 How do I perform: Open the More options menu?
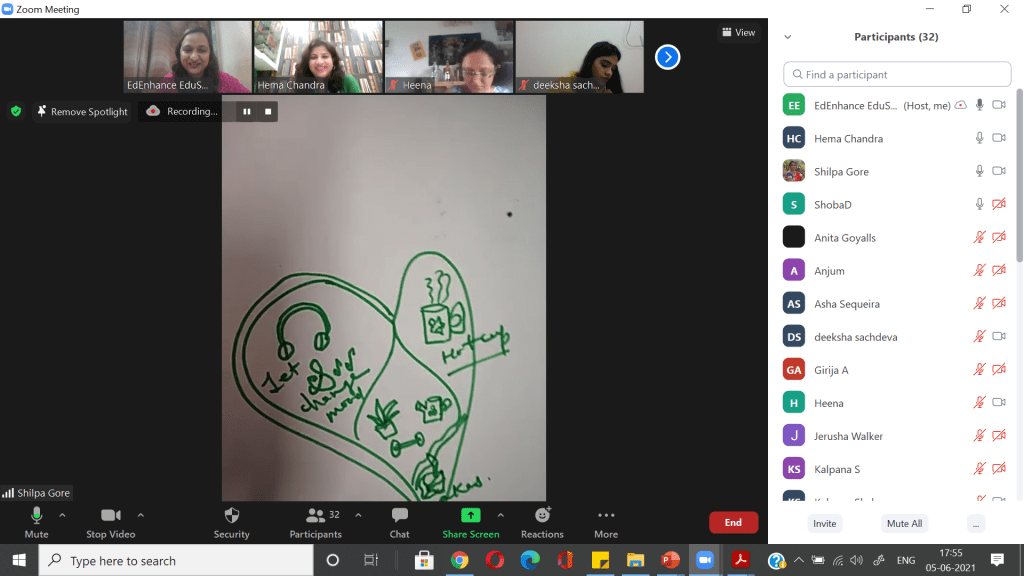click(605, 521)
